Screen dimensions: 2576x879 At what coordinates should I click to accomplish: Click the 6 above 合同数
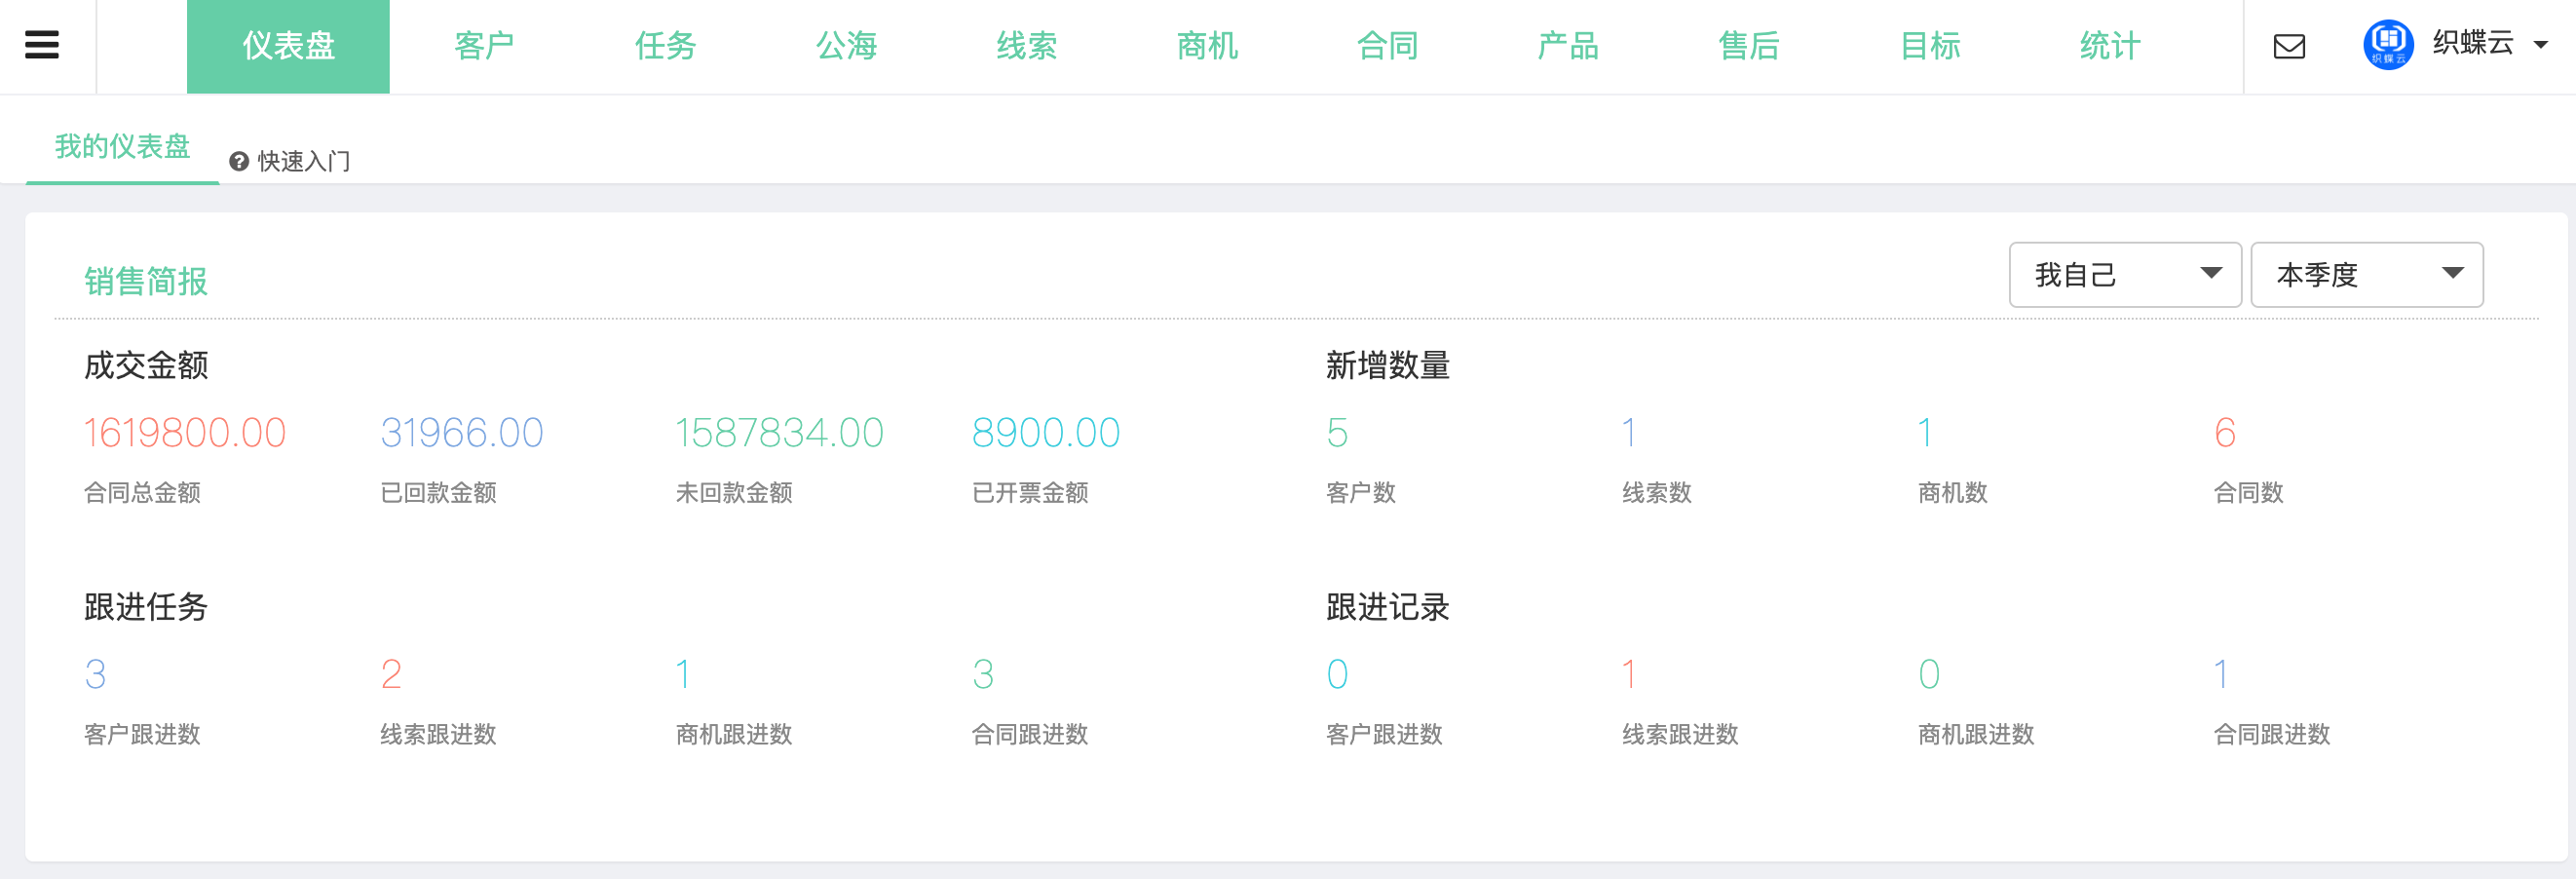[2225, 433]
